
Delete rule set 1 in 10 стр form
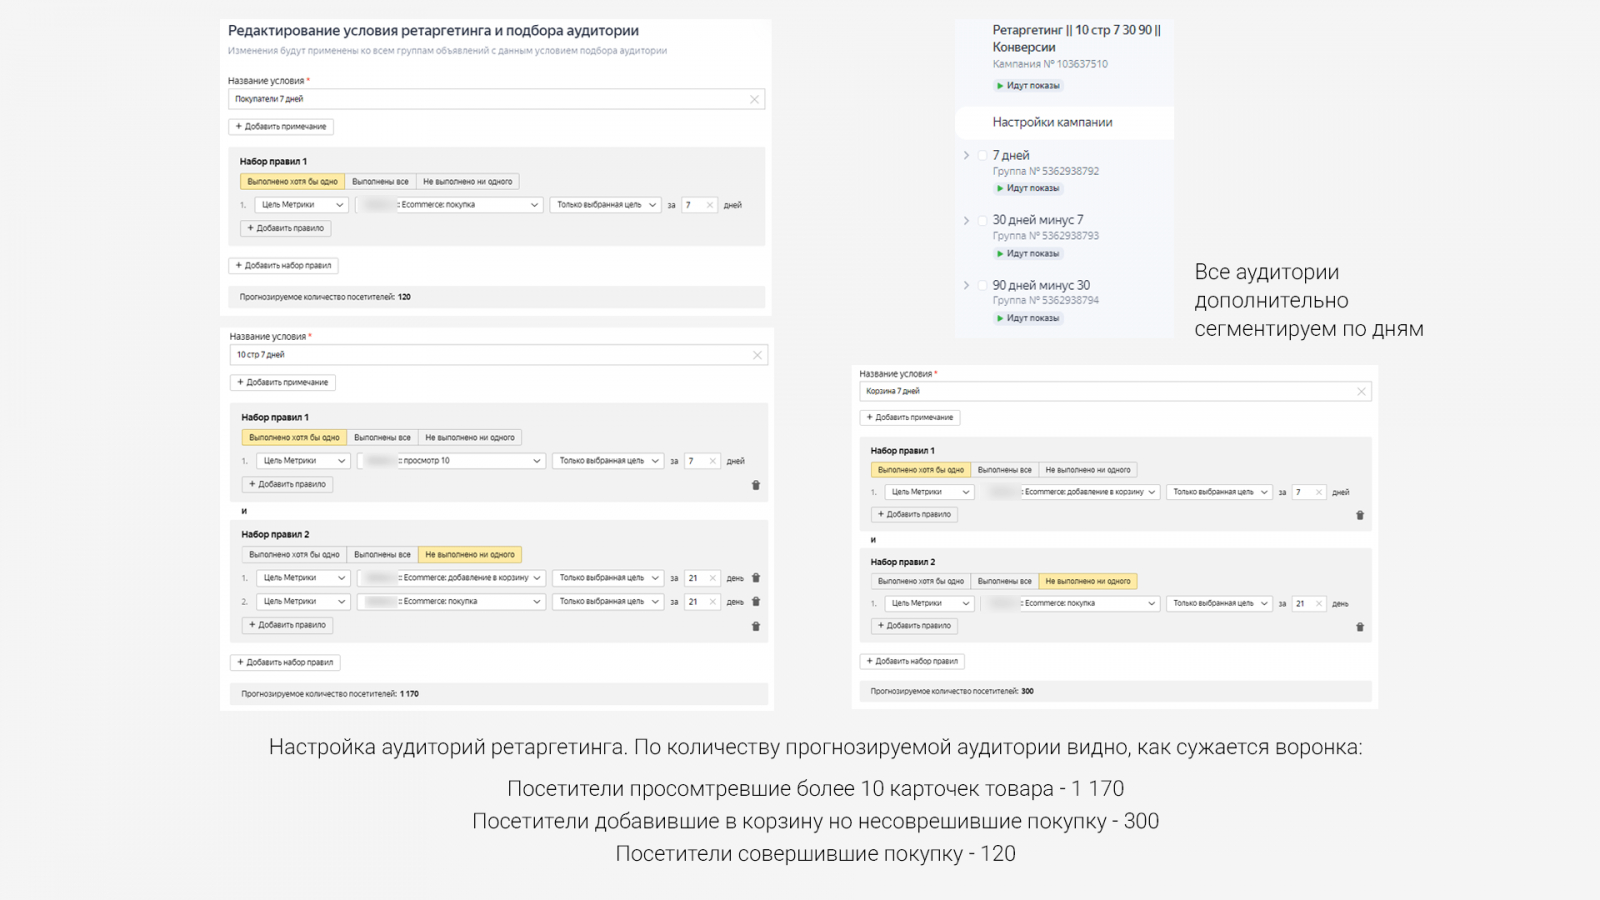756,485
